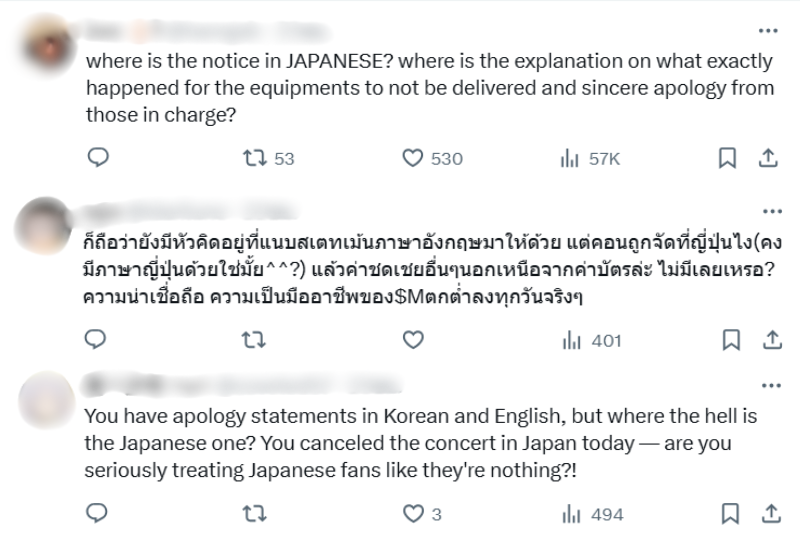
Task: Open the first commenter's profile avatar
Action: 47,42
